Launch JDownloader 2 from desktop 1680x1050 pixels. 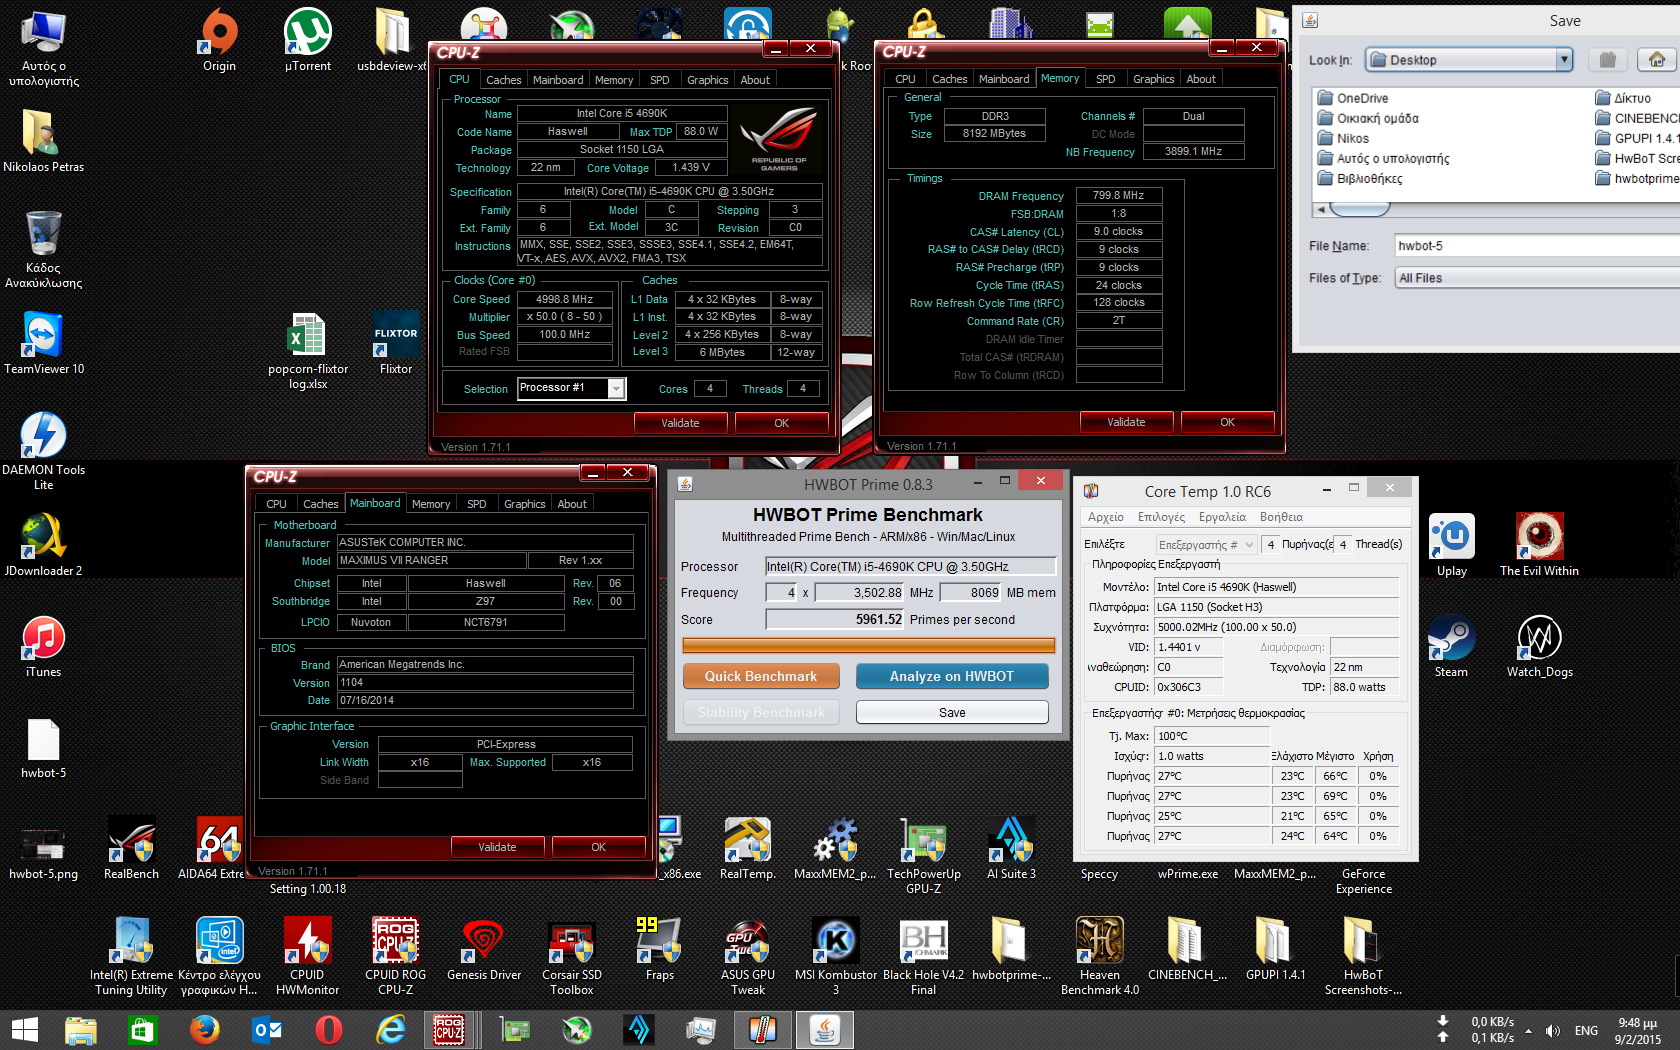pyautogui.click(x=43, y=545)
